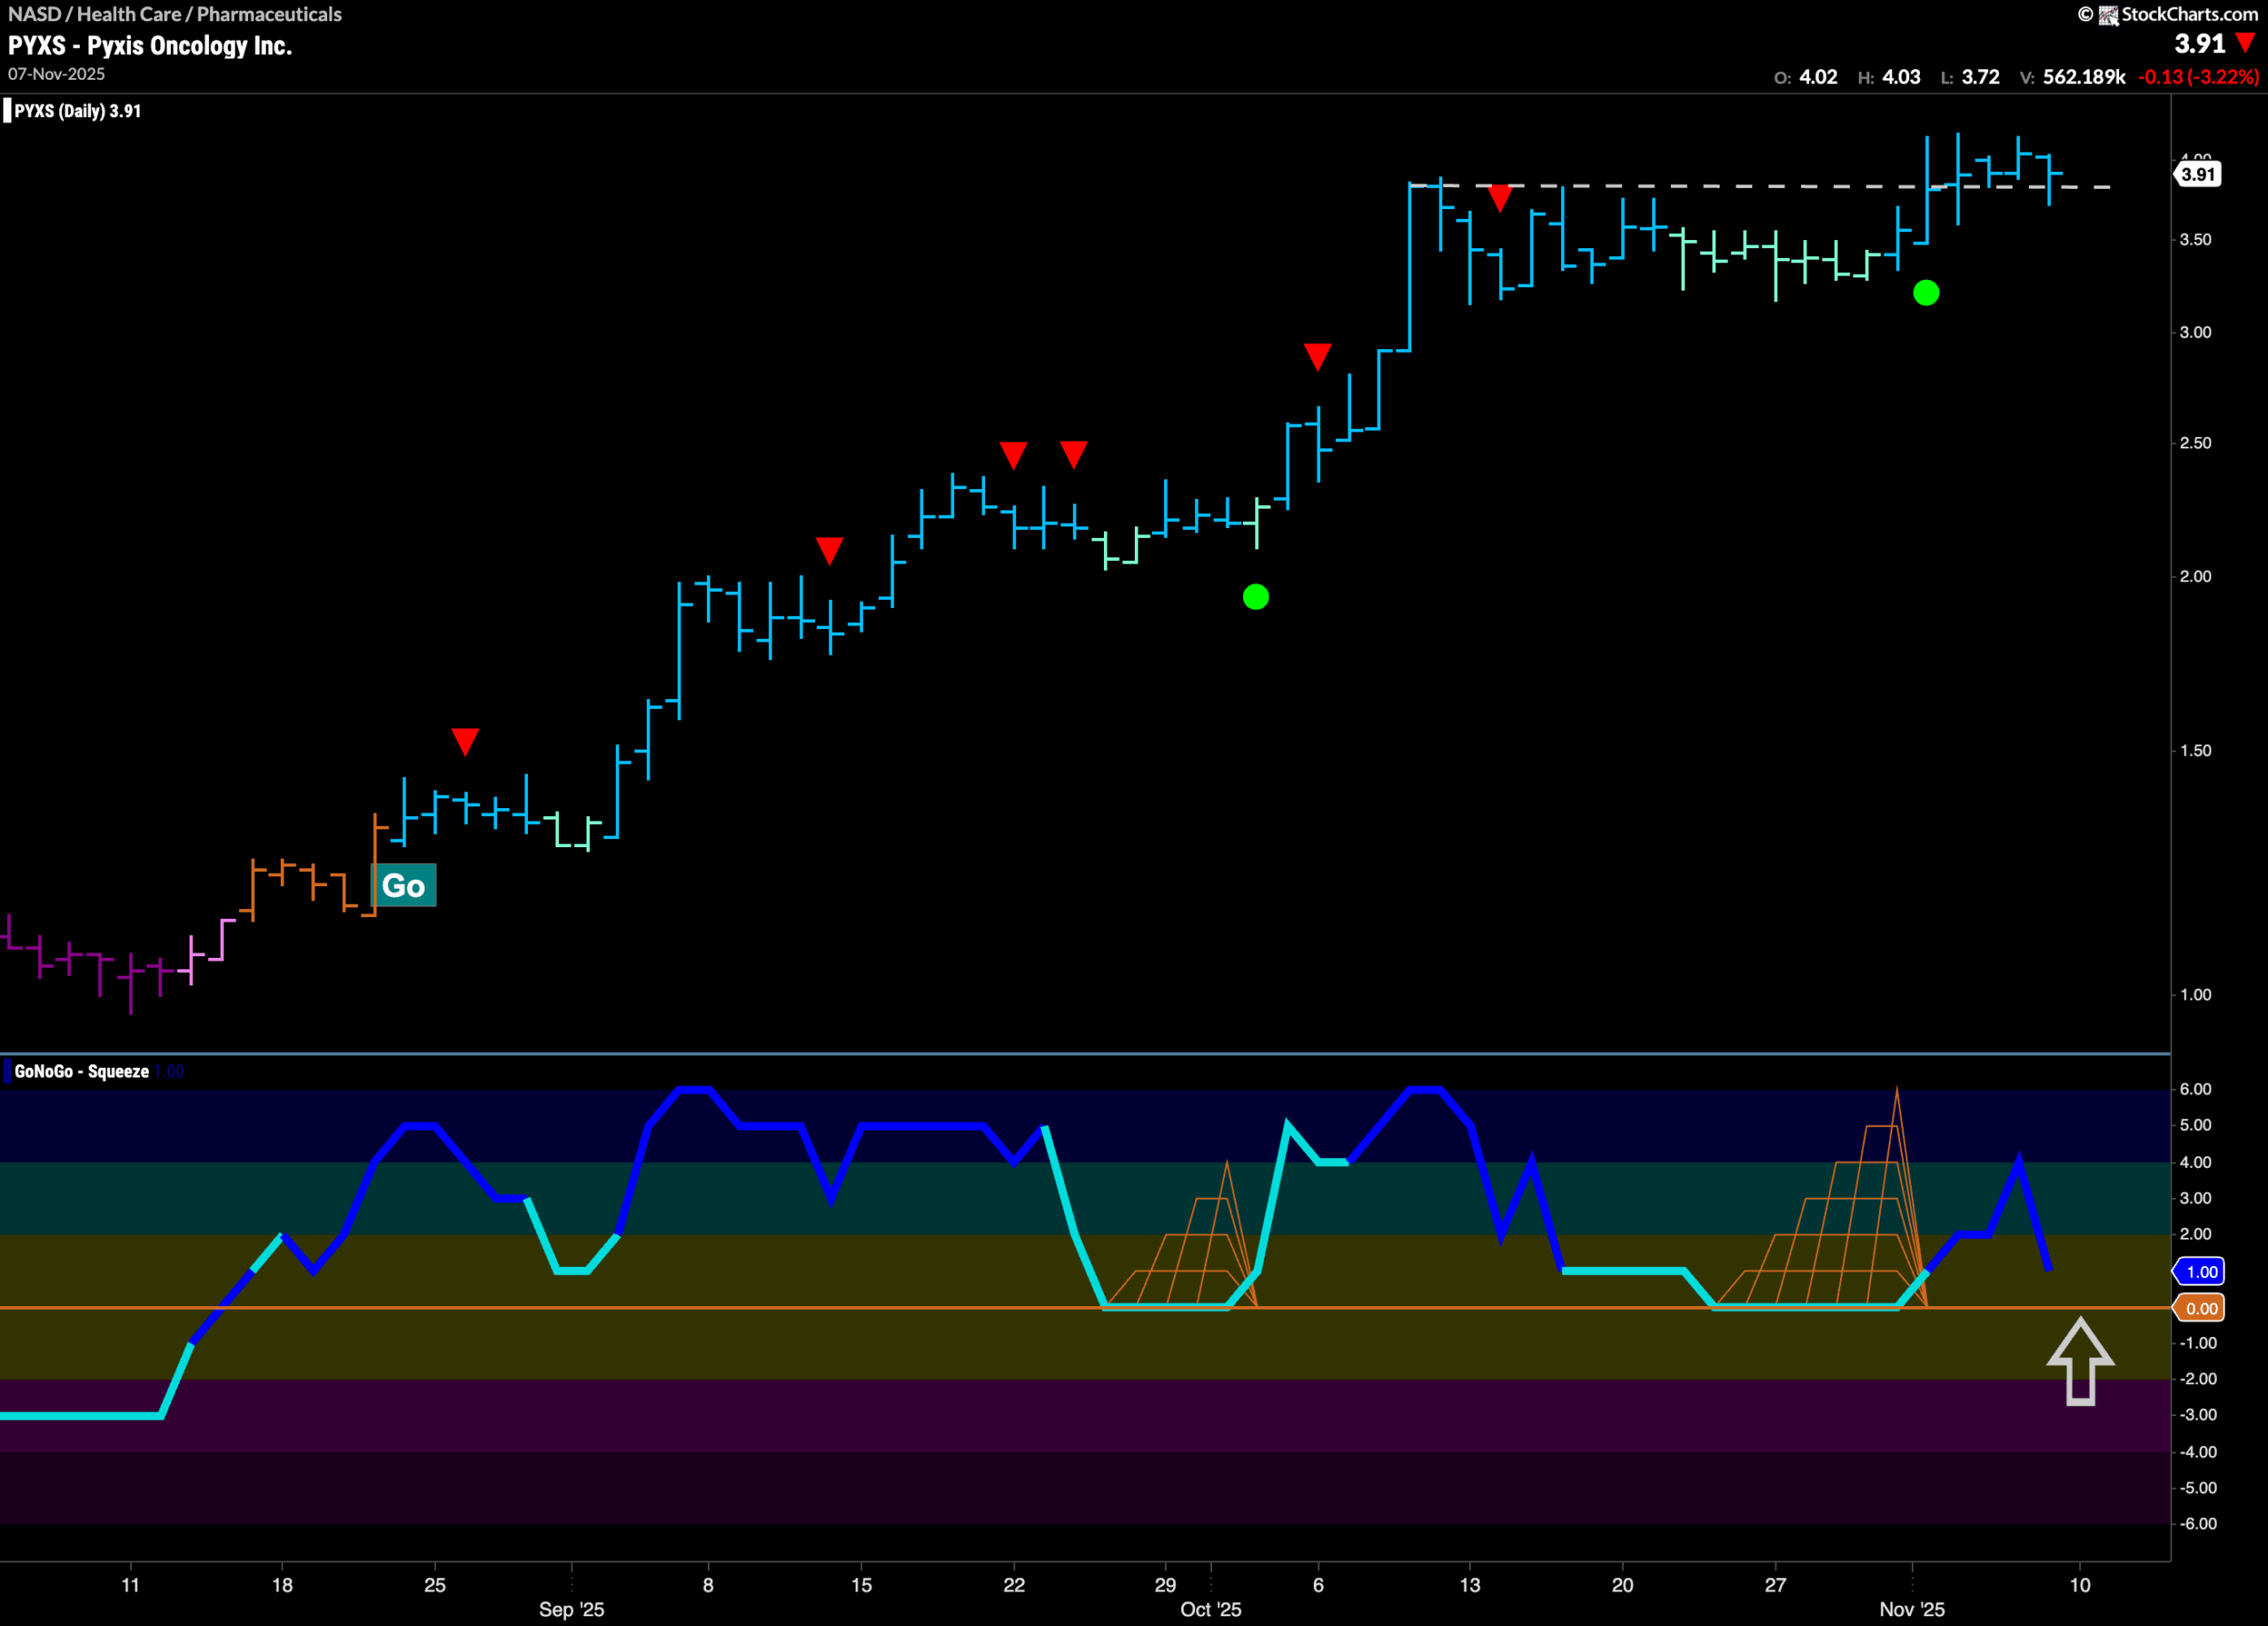Click the Sep '25 month label

pyautogui.click(x=571, y=1609)
